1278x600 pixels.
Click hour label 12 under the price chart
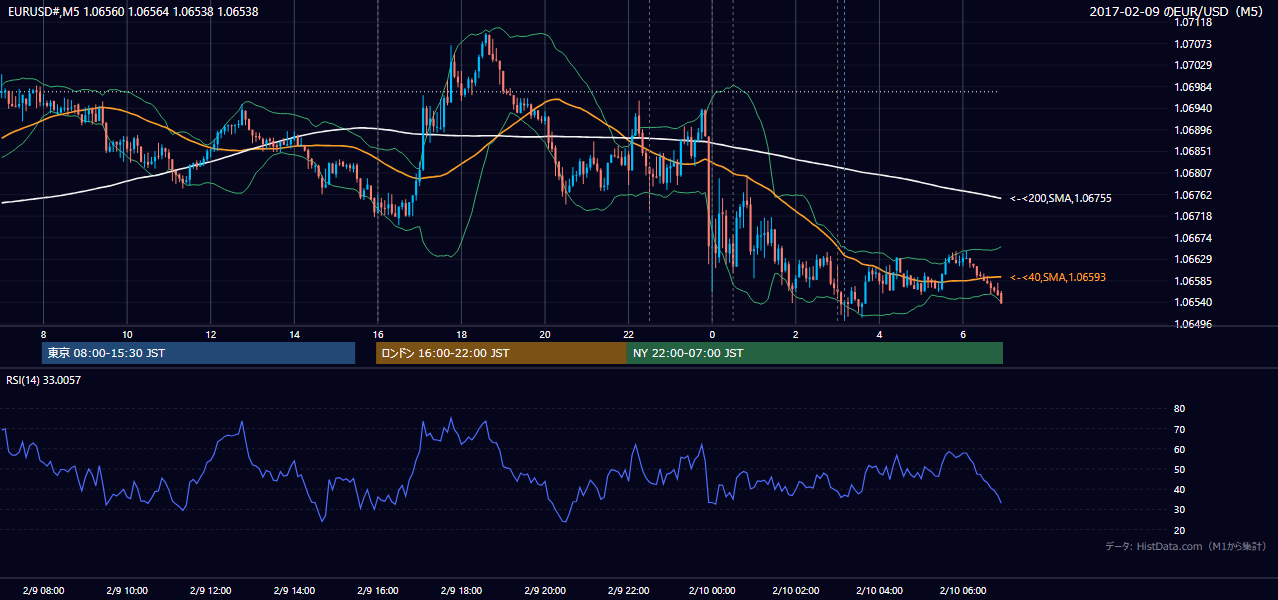(210, 334)
